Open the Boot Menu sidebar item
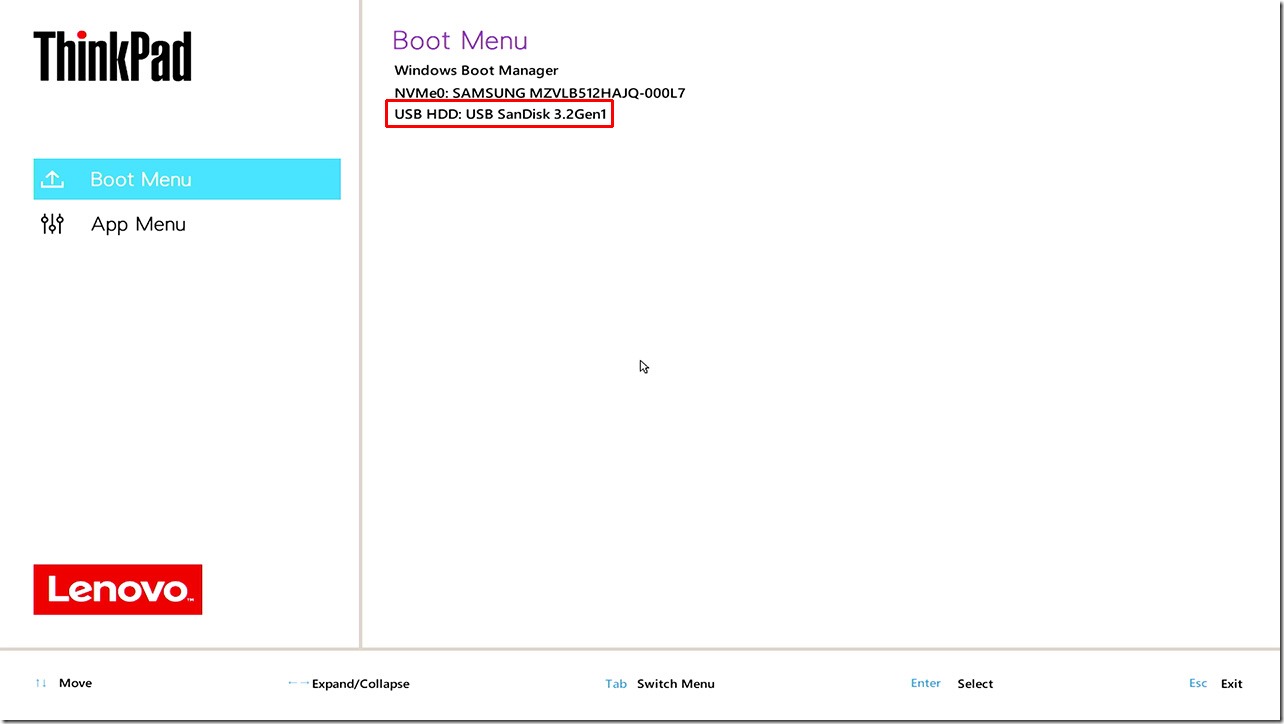The height and width of the screenshot is (724, 1284). pyautogui.click(x=187, y=179)
